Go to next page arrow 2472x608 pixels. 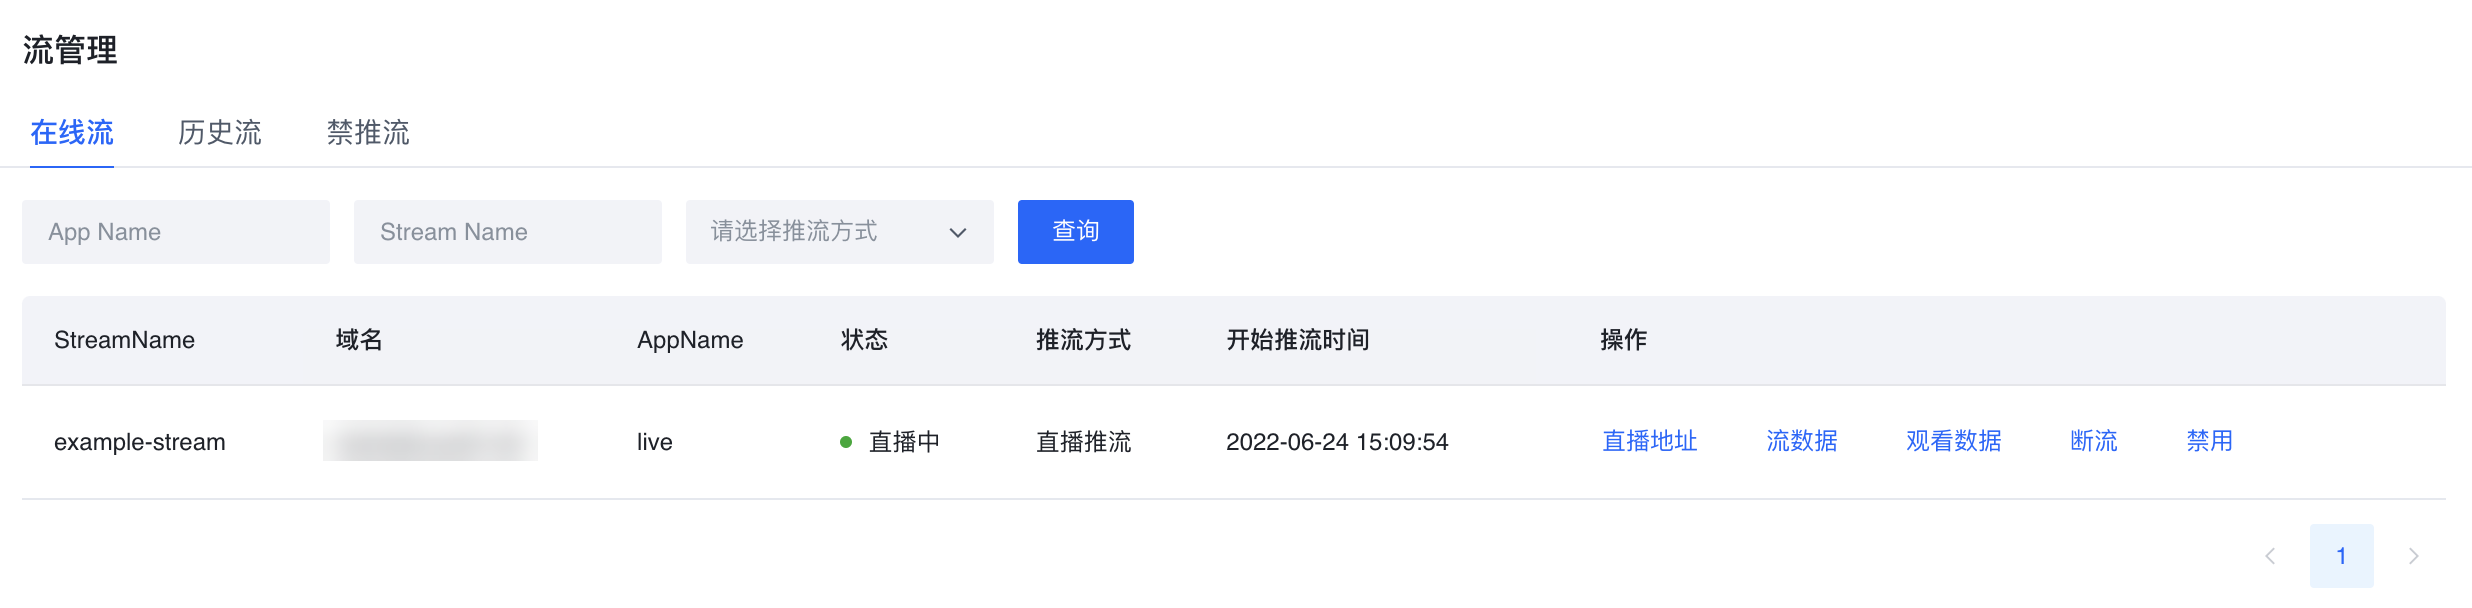2414,556
